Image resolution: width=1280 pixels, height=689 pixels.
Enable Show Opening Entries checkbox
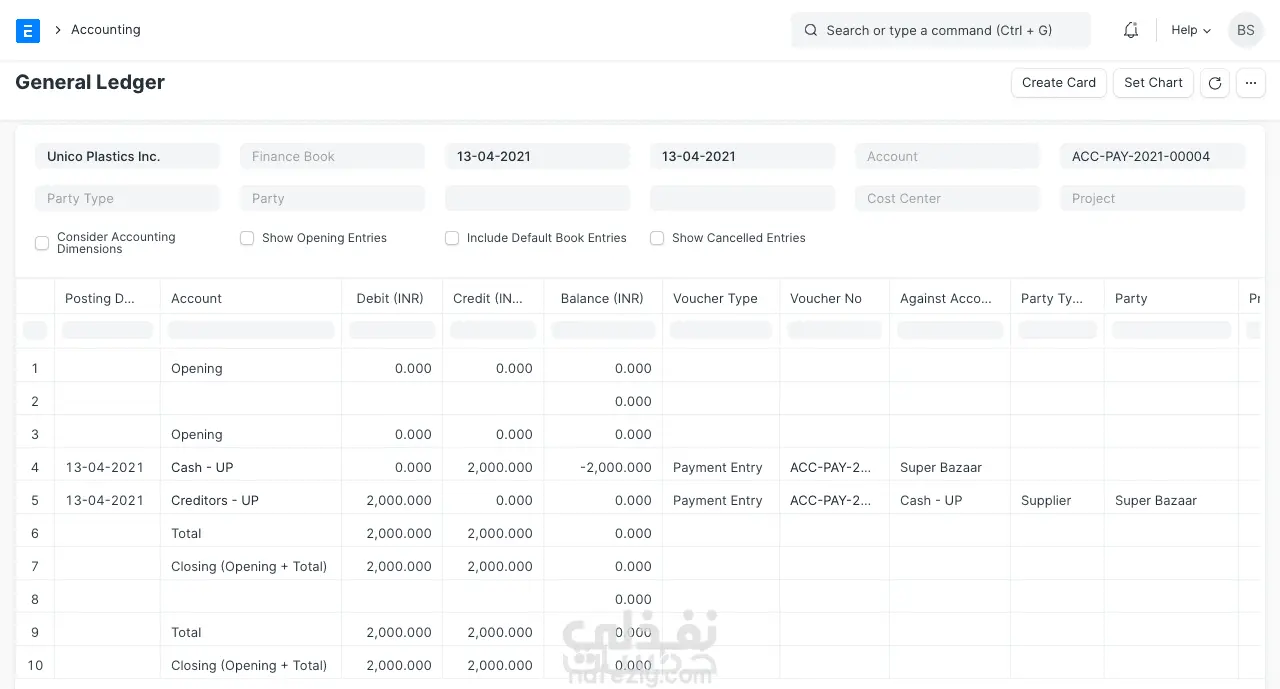click(x=247, y=238)
